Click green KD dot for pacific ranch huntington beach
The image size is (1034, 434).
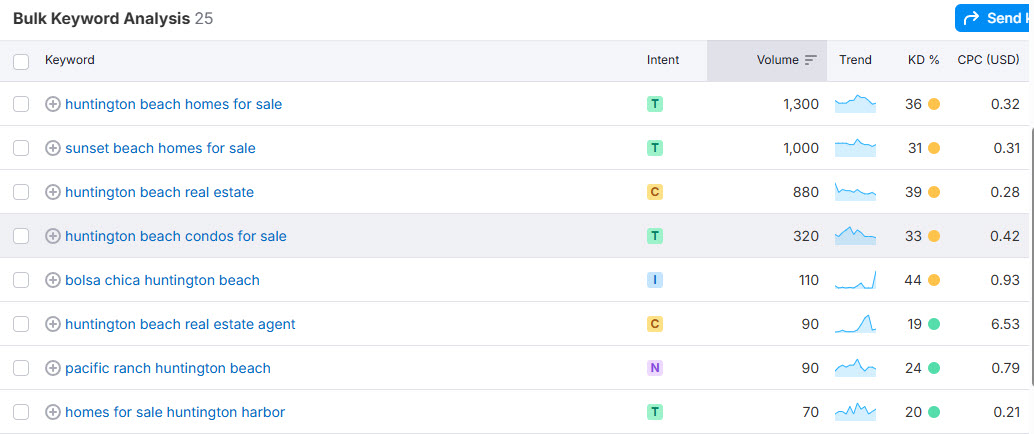pyautogui.click(x=934, y=368)
